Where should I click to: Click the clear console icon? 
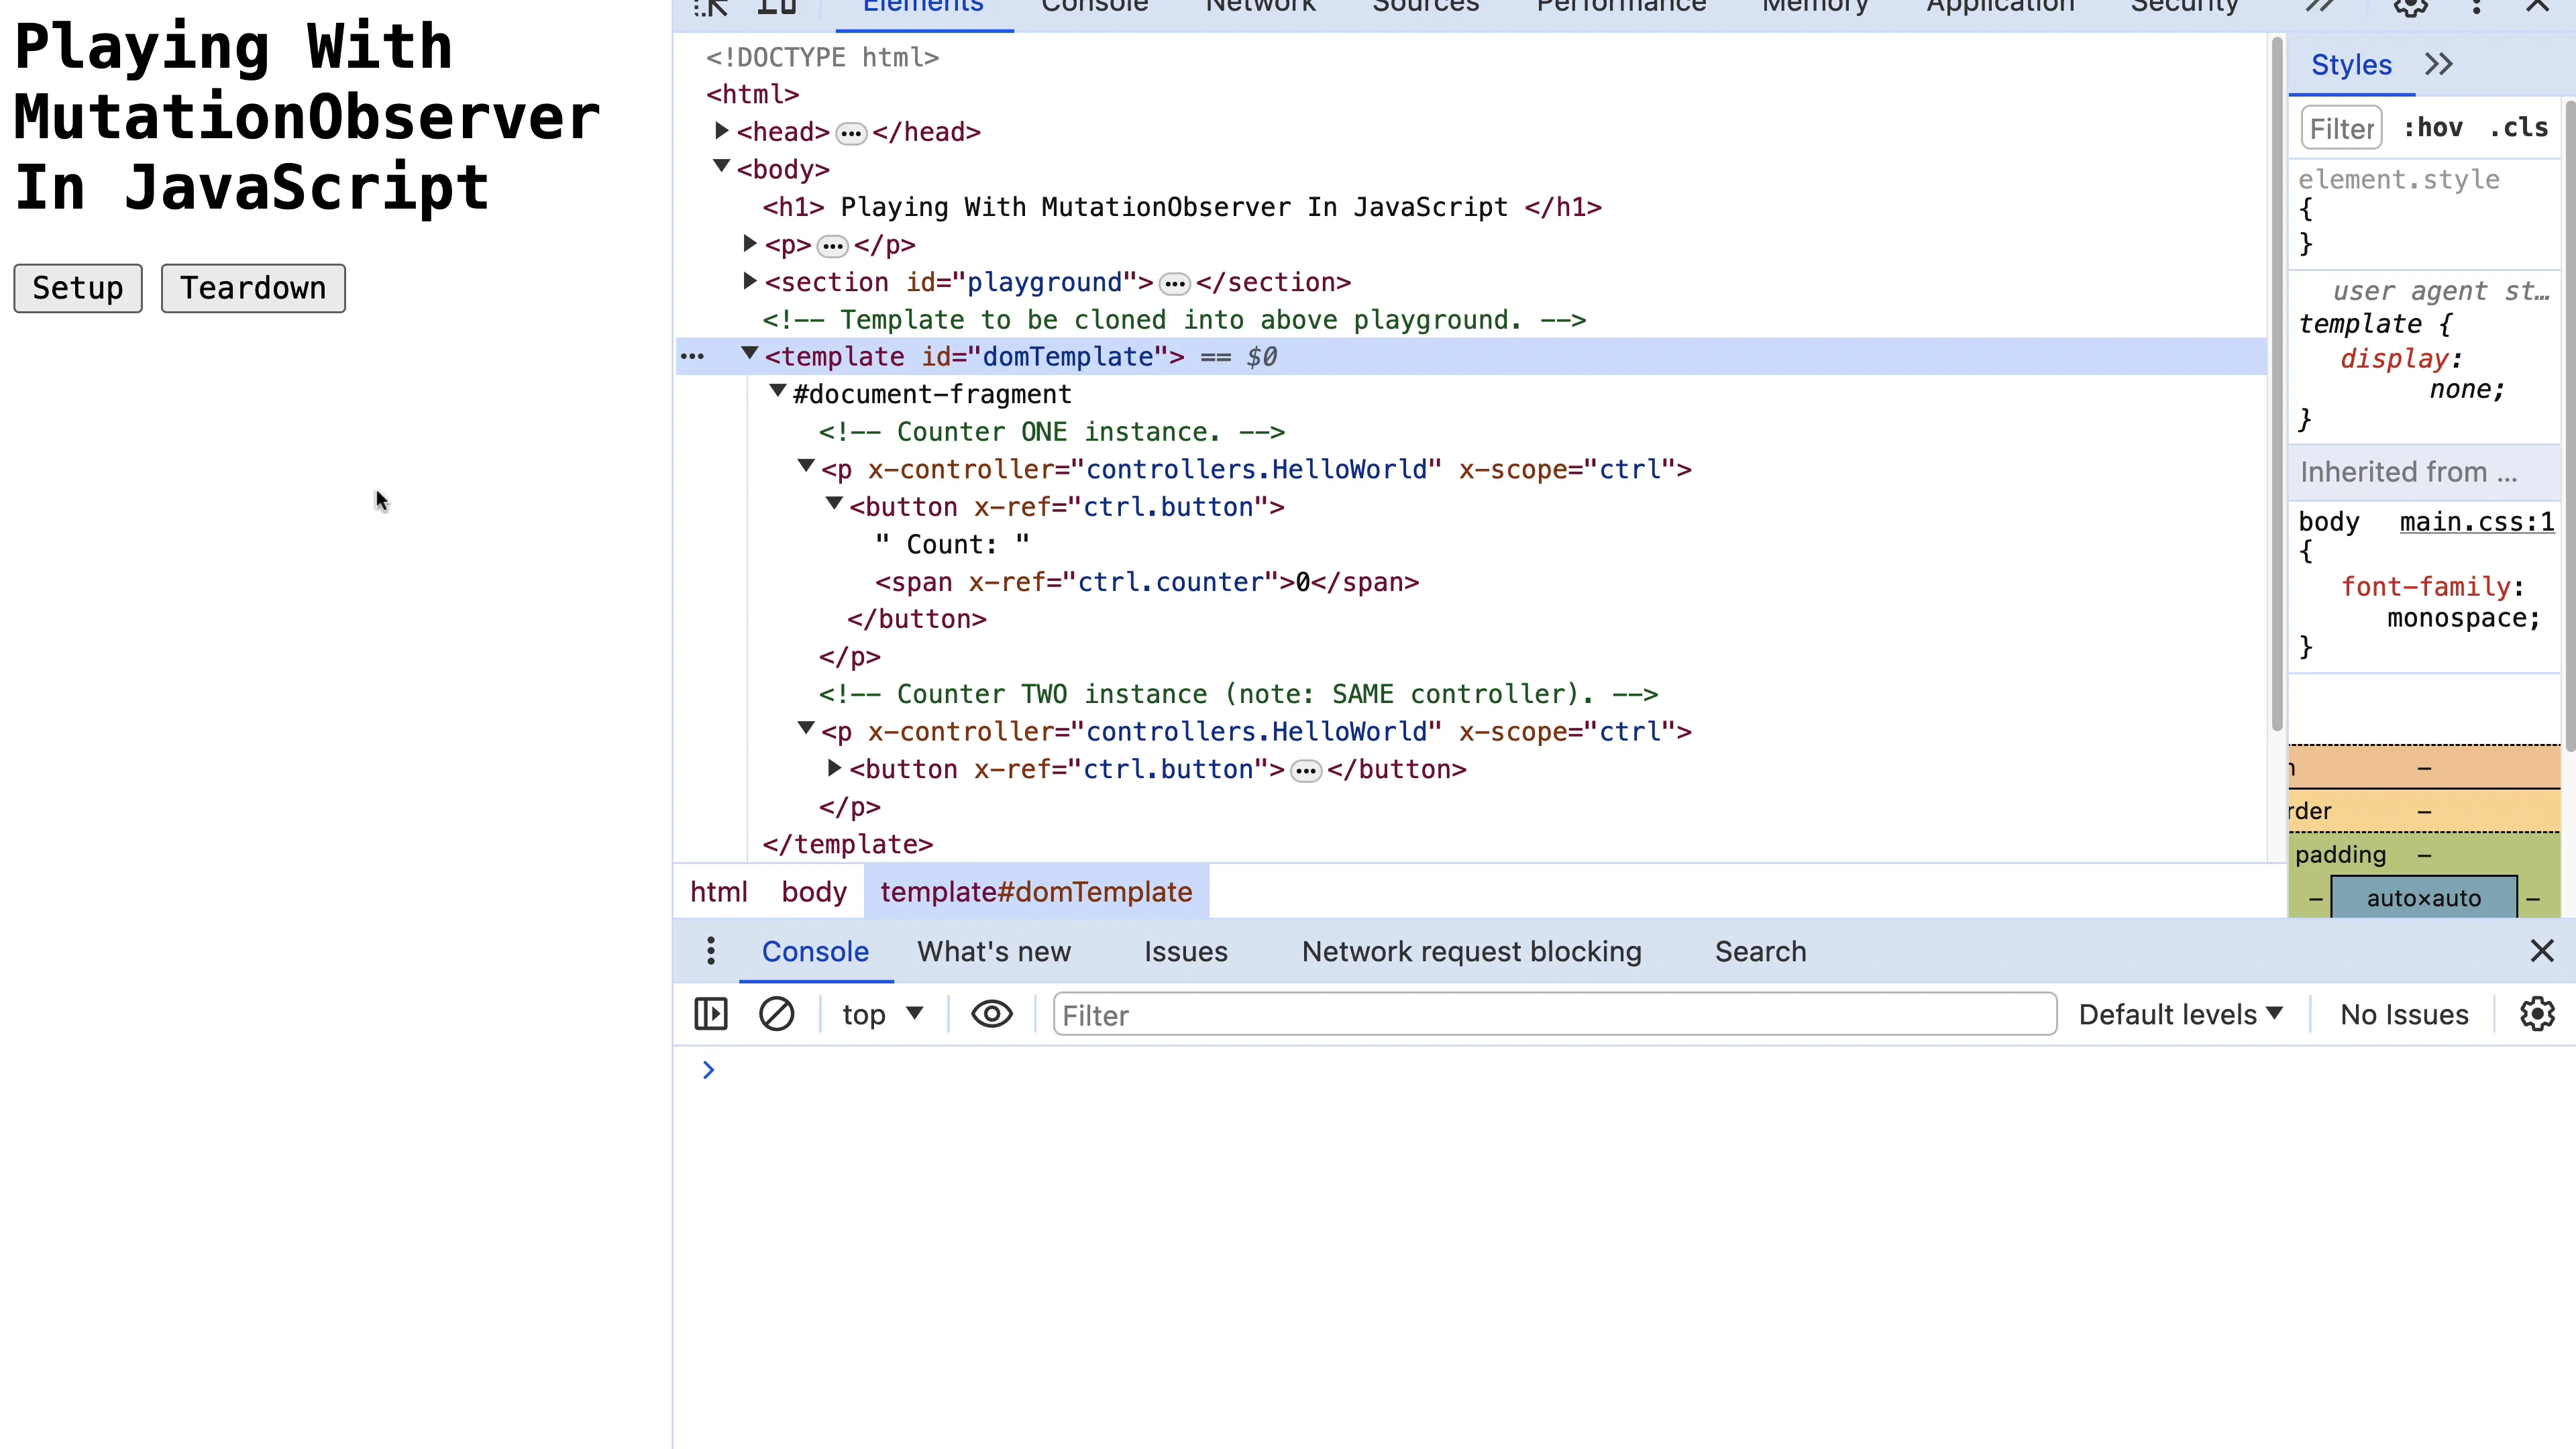point(776,1014)
